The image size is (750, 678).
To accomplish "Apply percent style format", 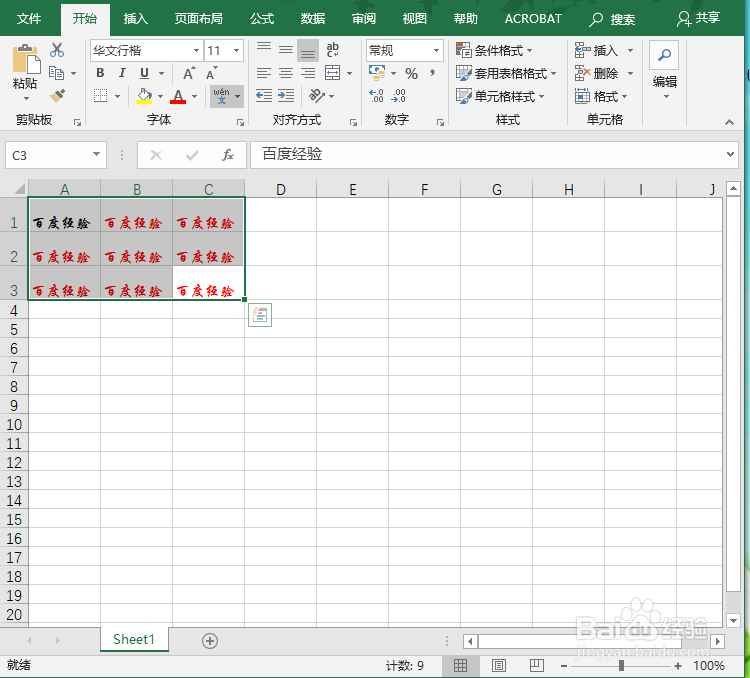I will (x=411, y=73).
